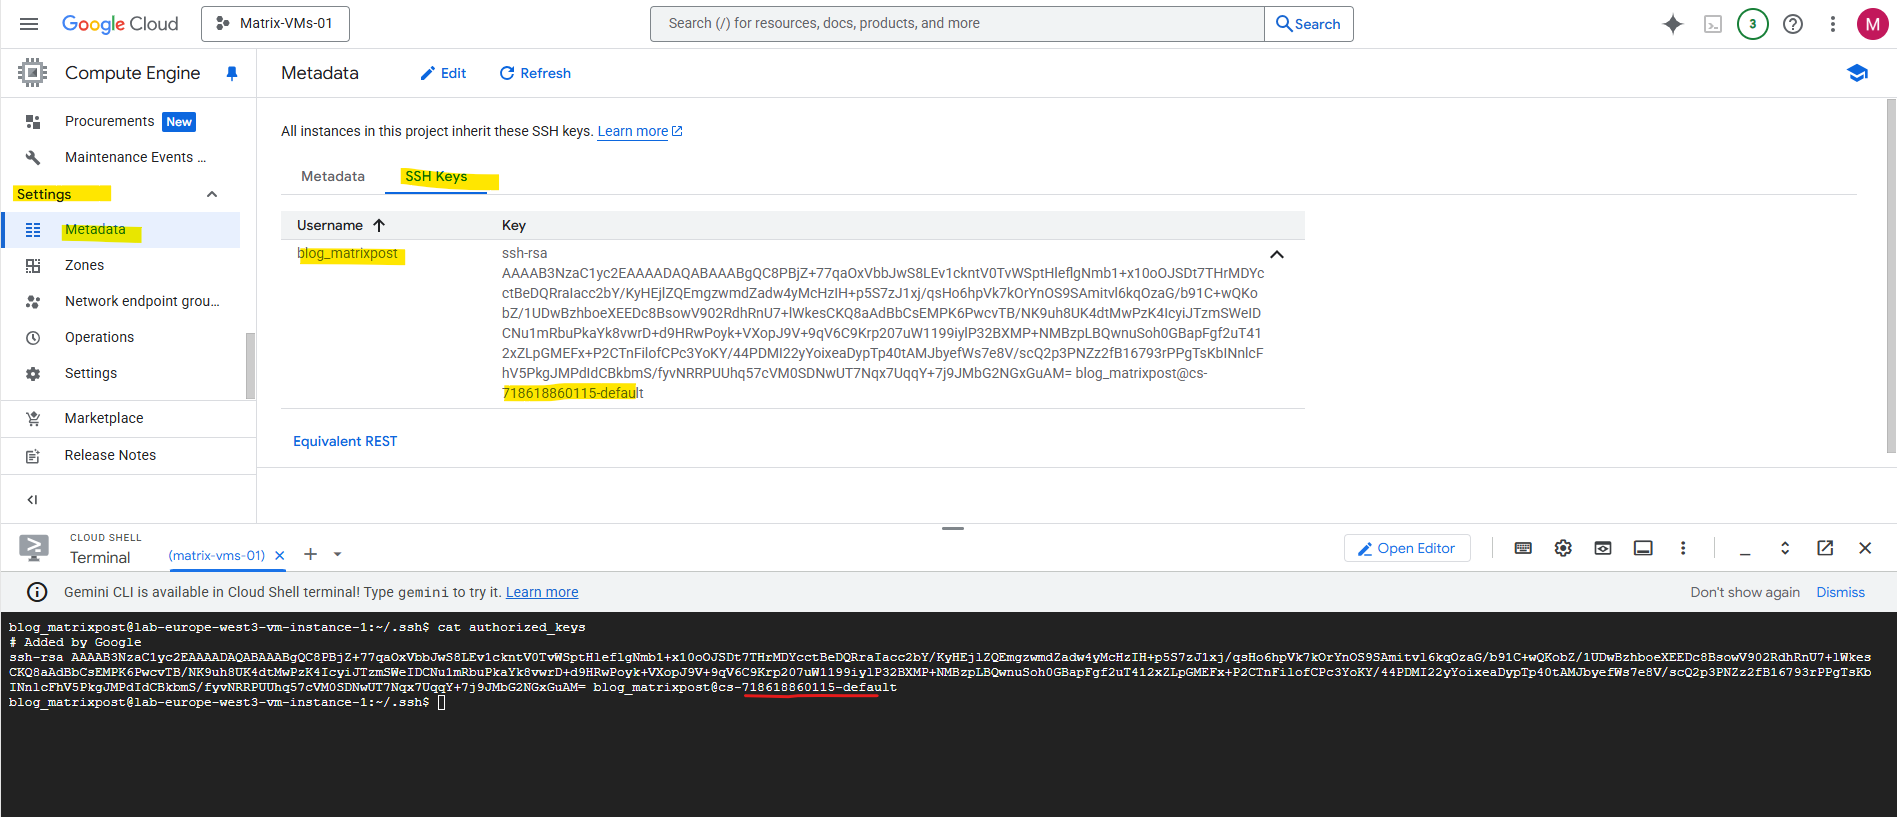Select Metadata in the sidebar
1900x817 pixels.
[x=121, y=230]
